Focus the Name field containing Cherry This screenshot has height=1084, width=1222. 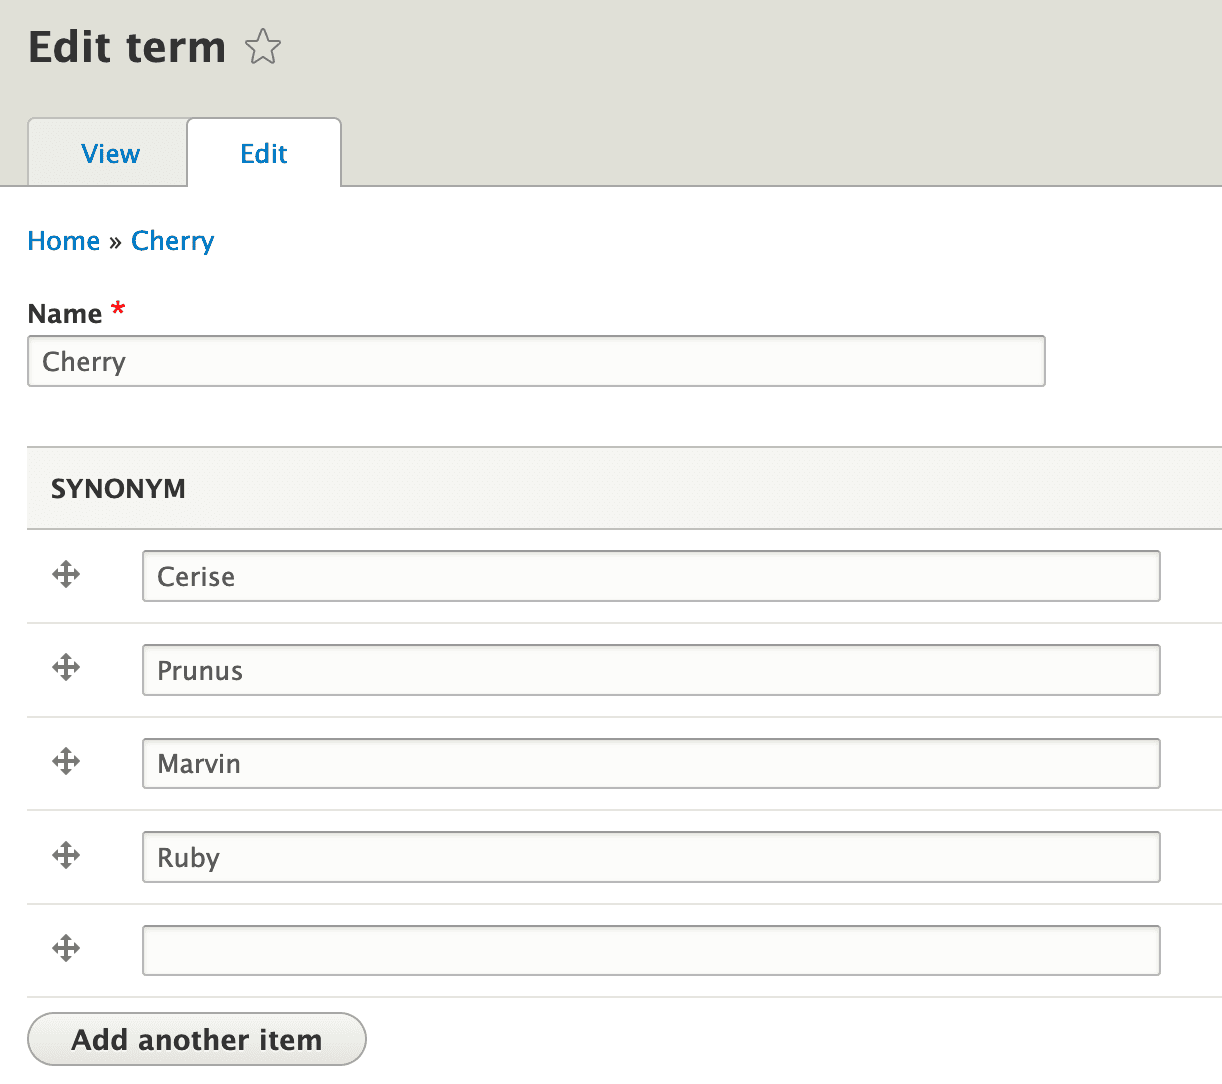point(536,361)
